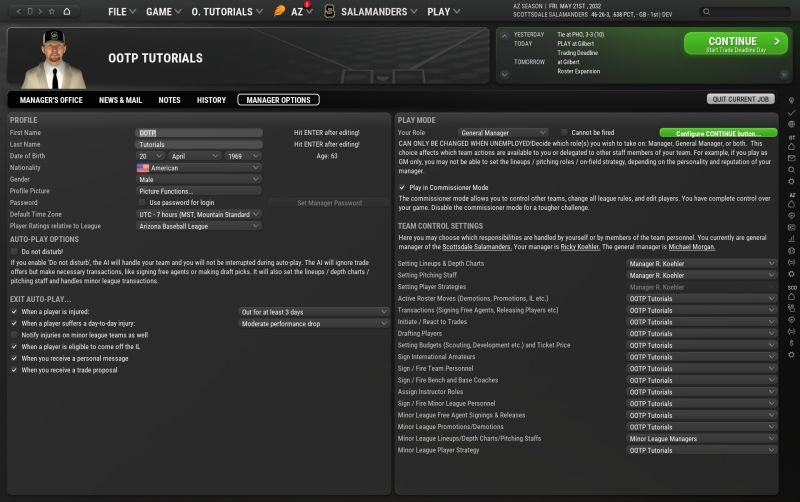Click the AZ section transactions arrows icon

point(791,262)
